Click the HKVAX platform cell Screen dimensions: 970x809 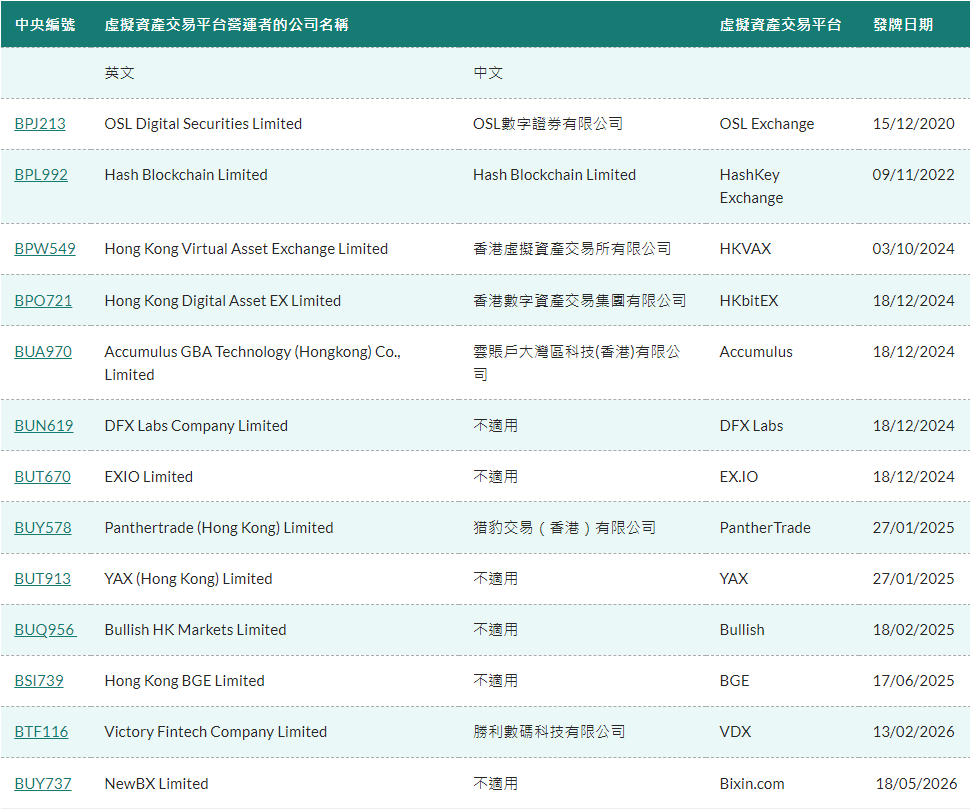745,249
